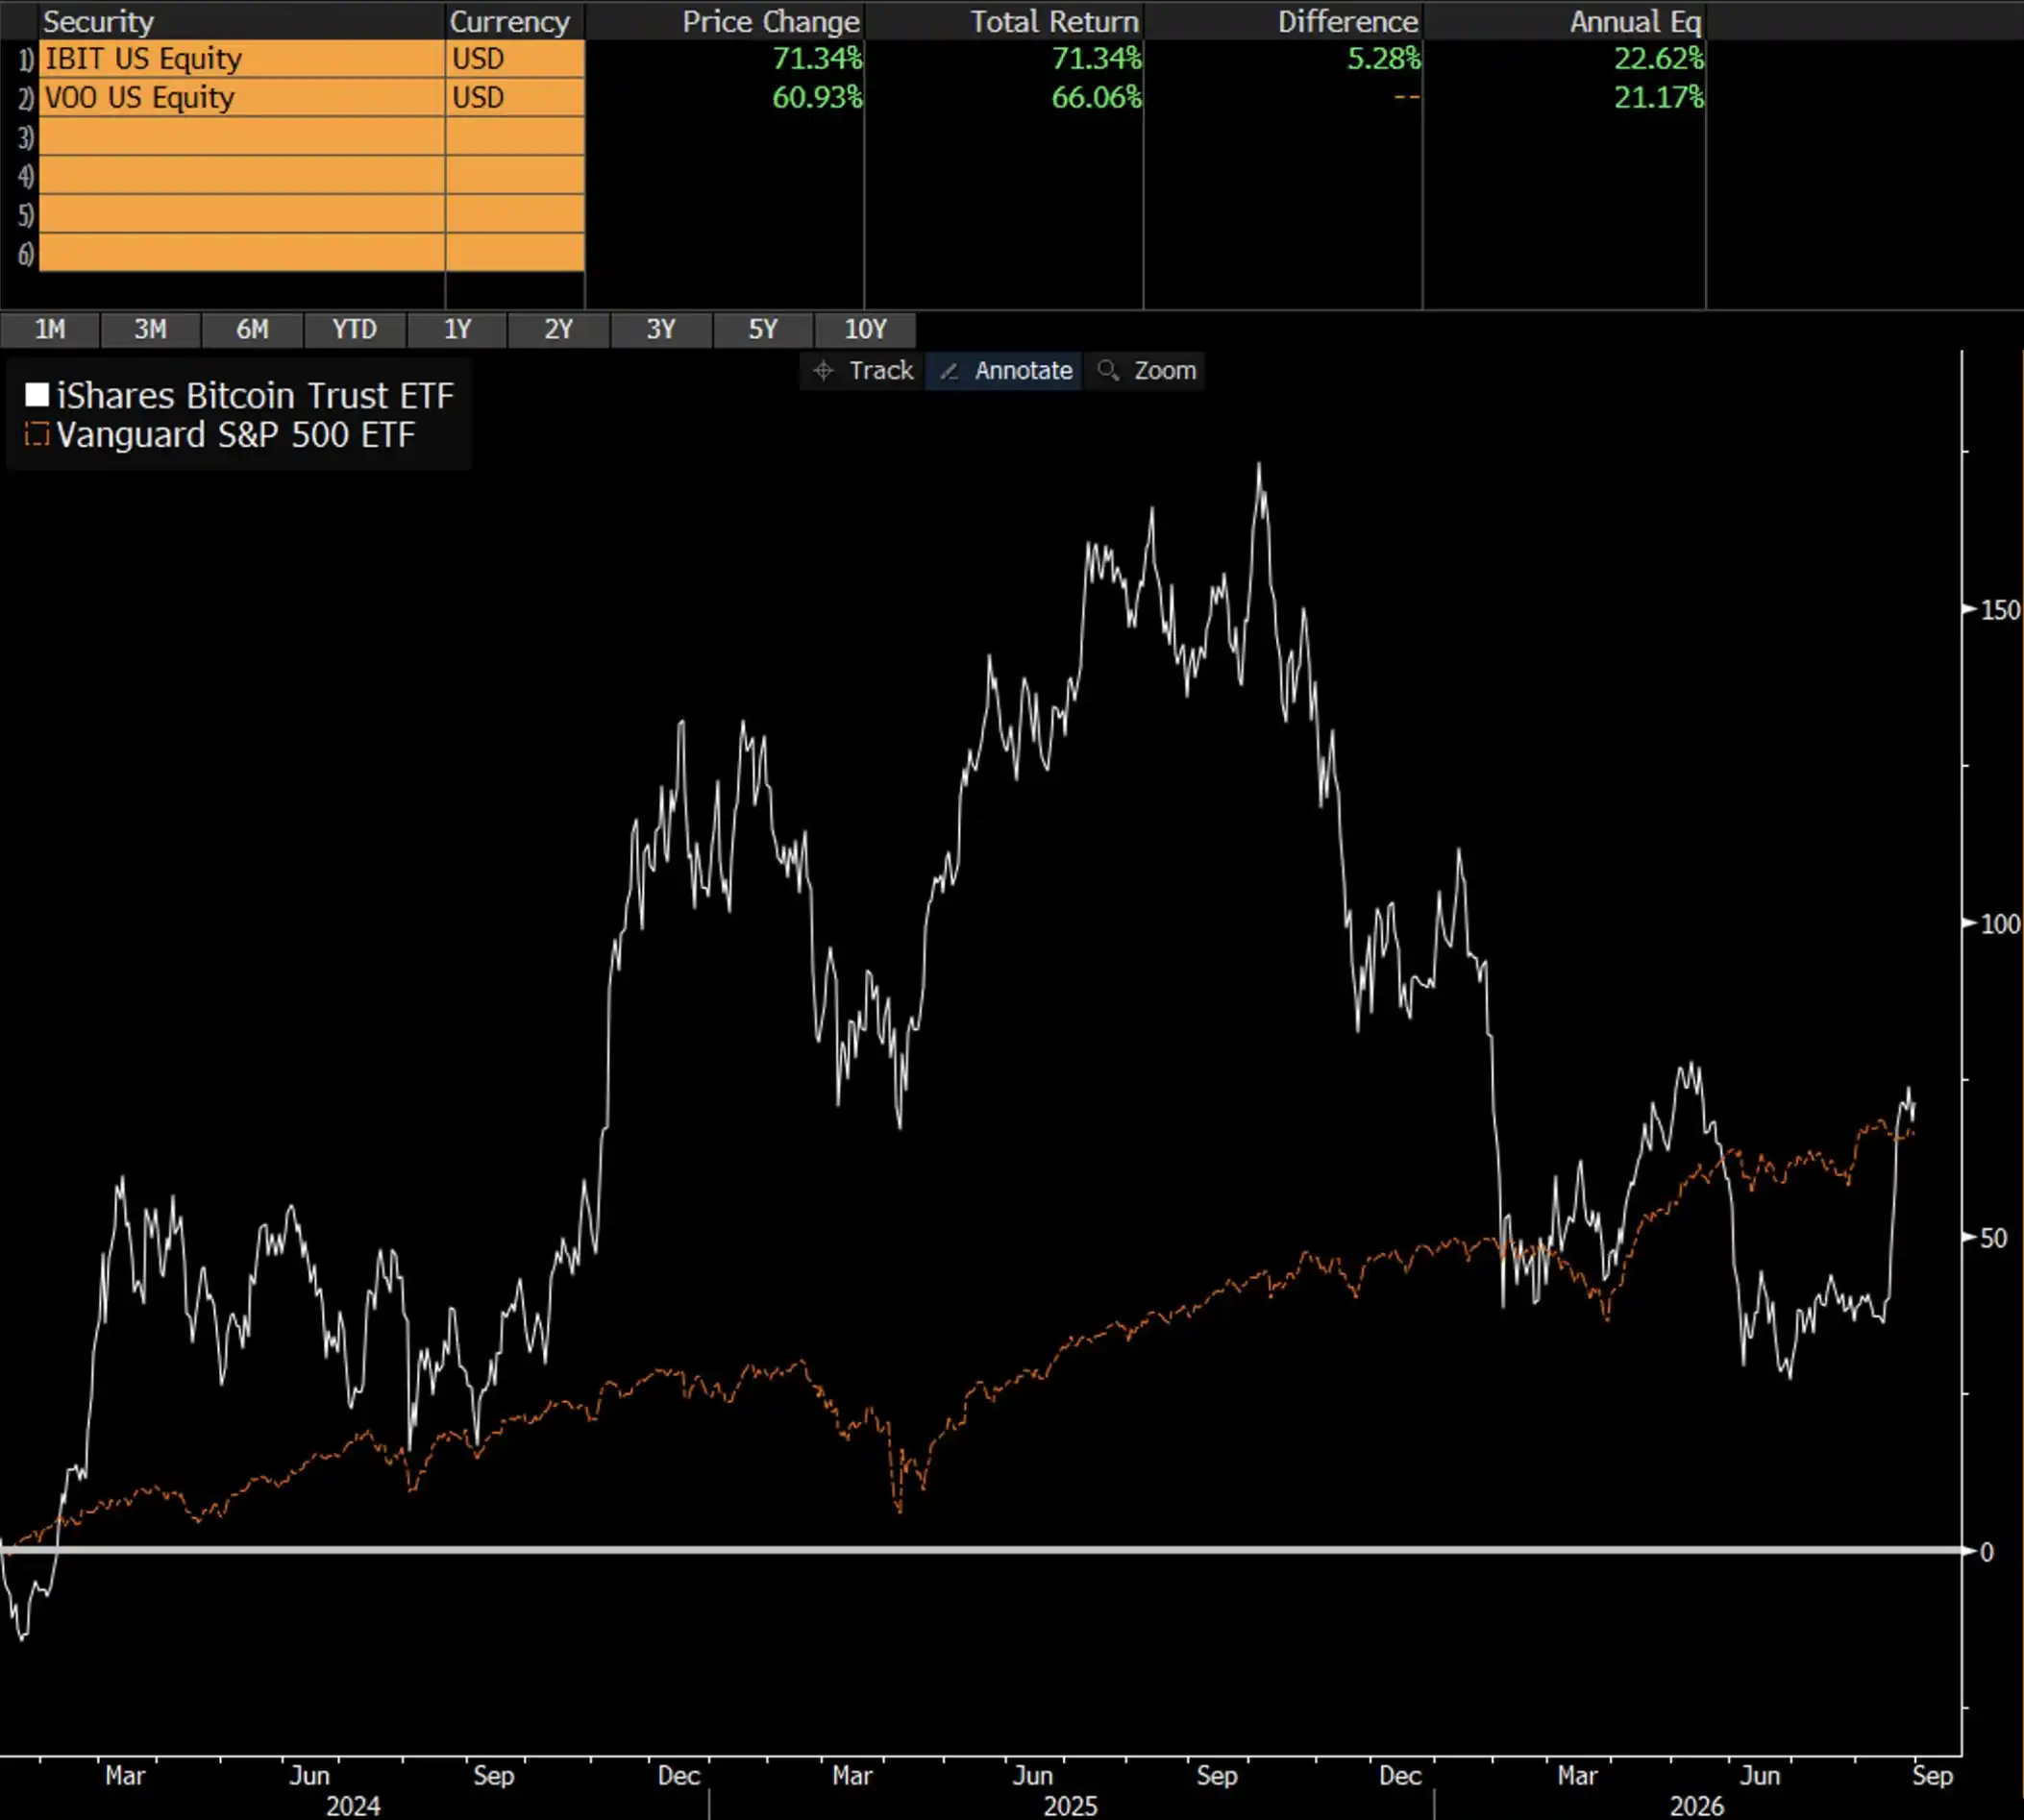2024x1820 pixels.
Task: Click the empty security field in row 4
Action: (x=242, y=176)
